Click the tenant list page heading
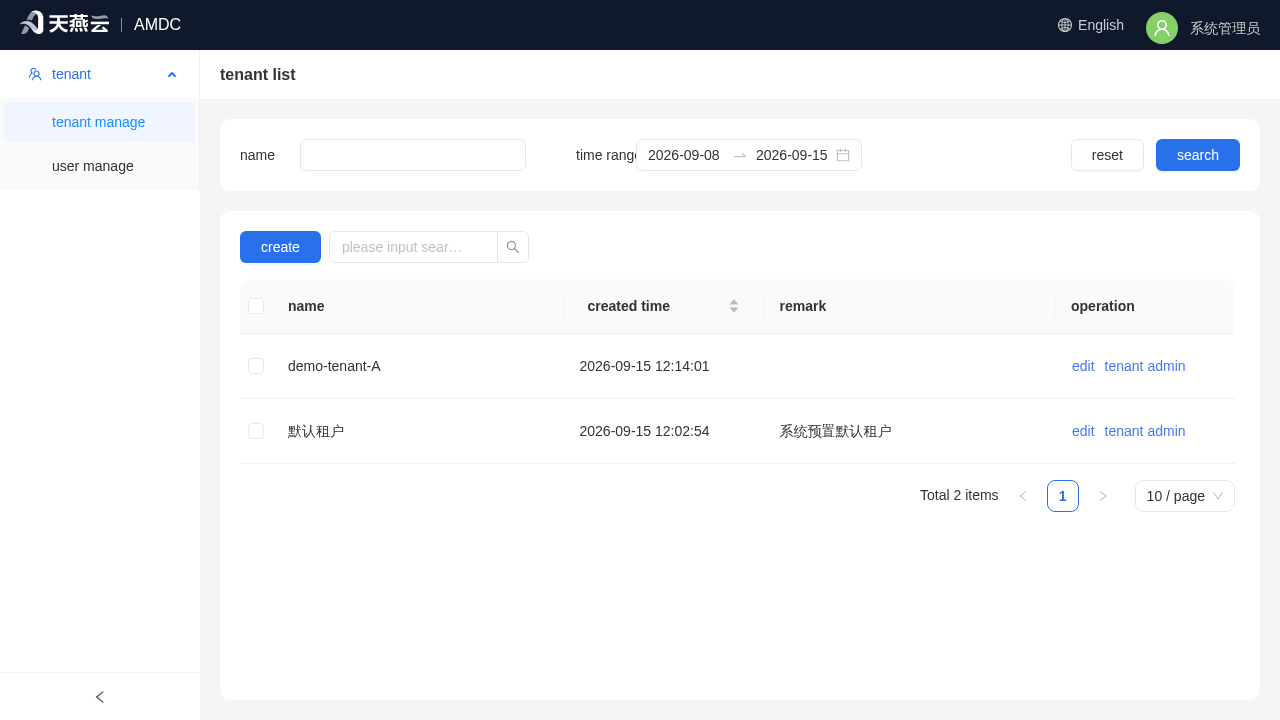Screen dimensions: 1280x720 coord(258,75)
